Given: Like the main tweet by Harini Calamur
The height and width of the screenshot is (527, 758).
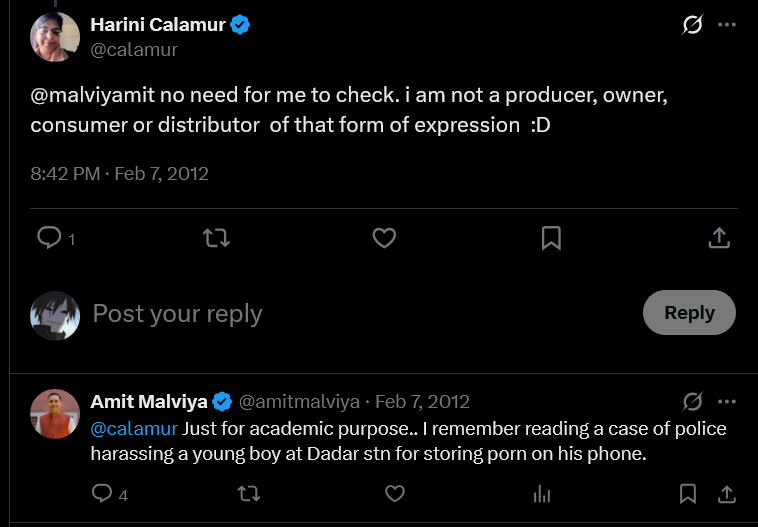Looking at the screenshot, I should [384, 238].
